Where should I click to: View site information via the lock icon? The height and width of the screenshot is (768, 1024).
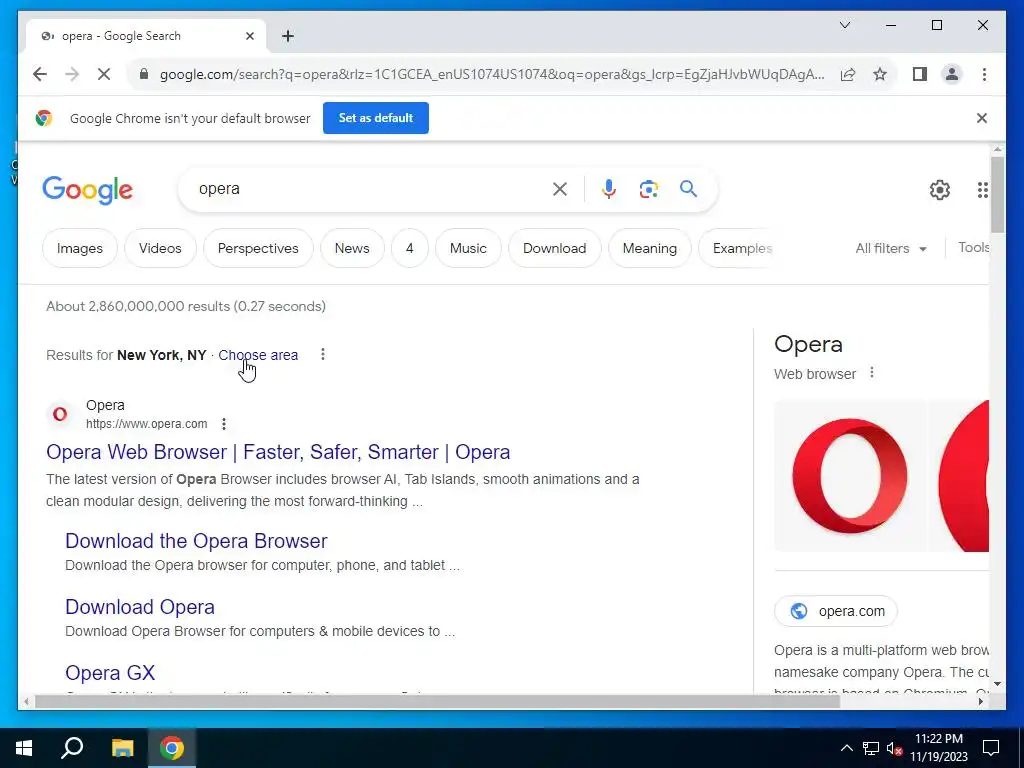point(144,74)
